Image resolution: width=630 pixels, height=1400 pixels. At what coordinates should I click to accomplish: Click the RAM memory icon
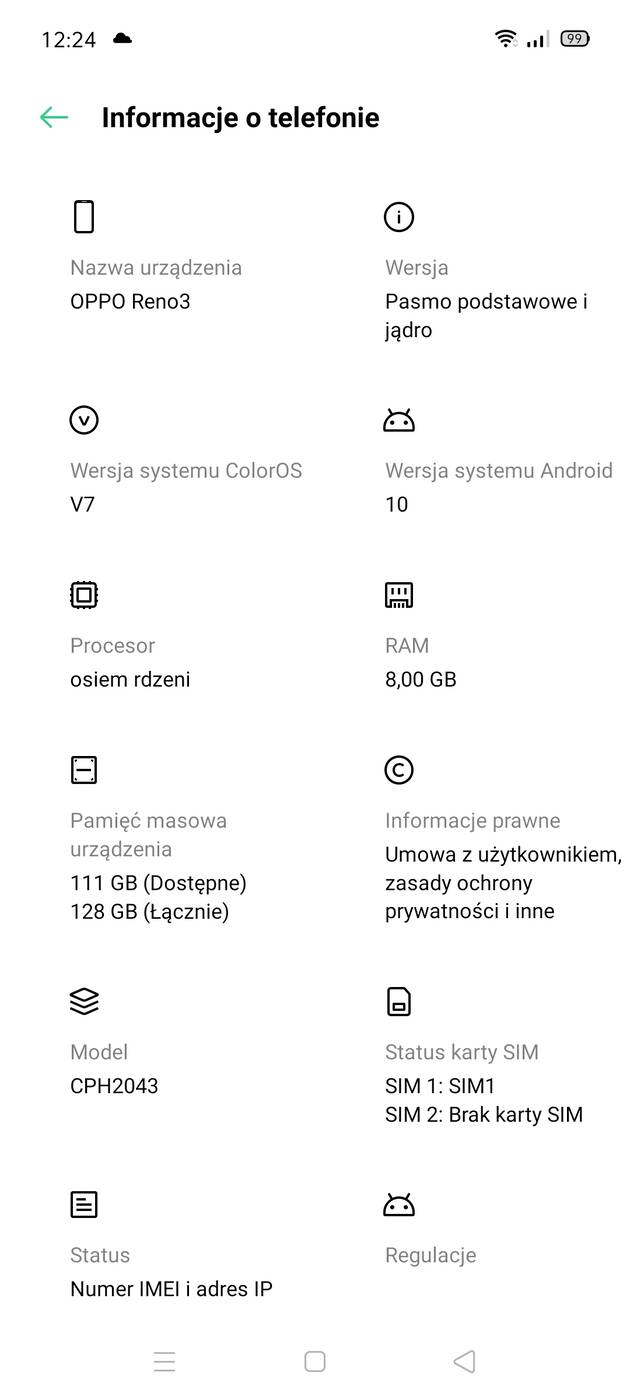point(399,594)
